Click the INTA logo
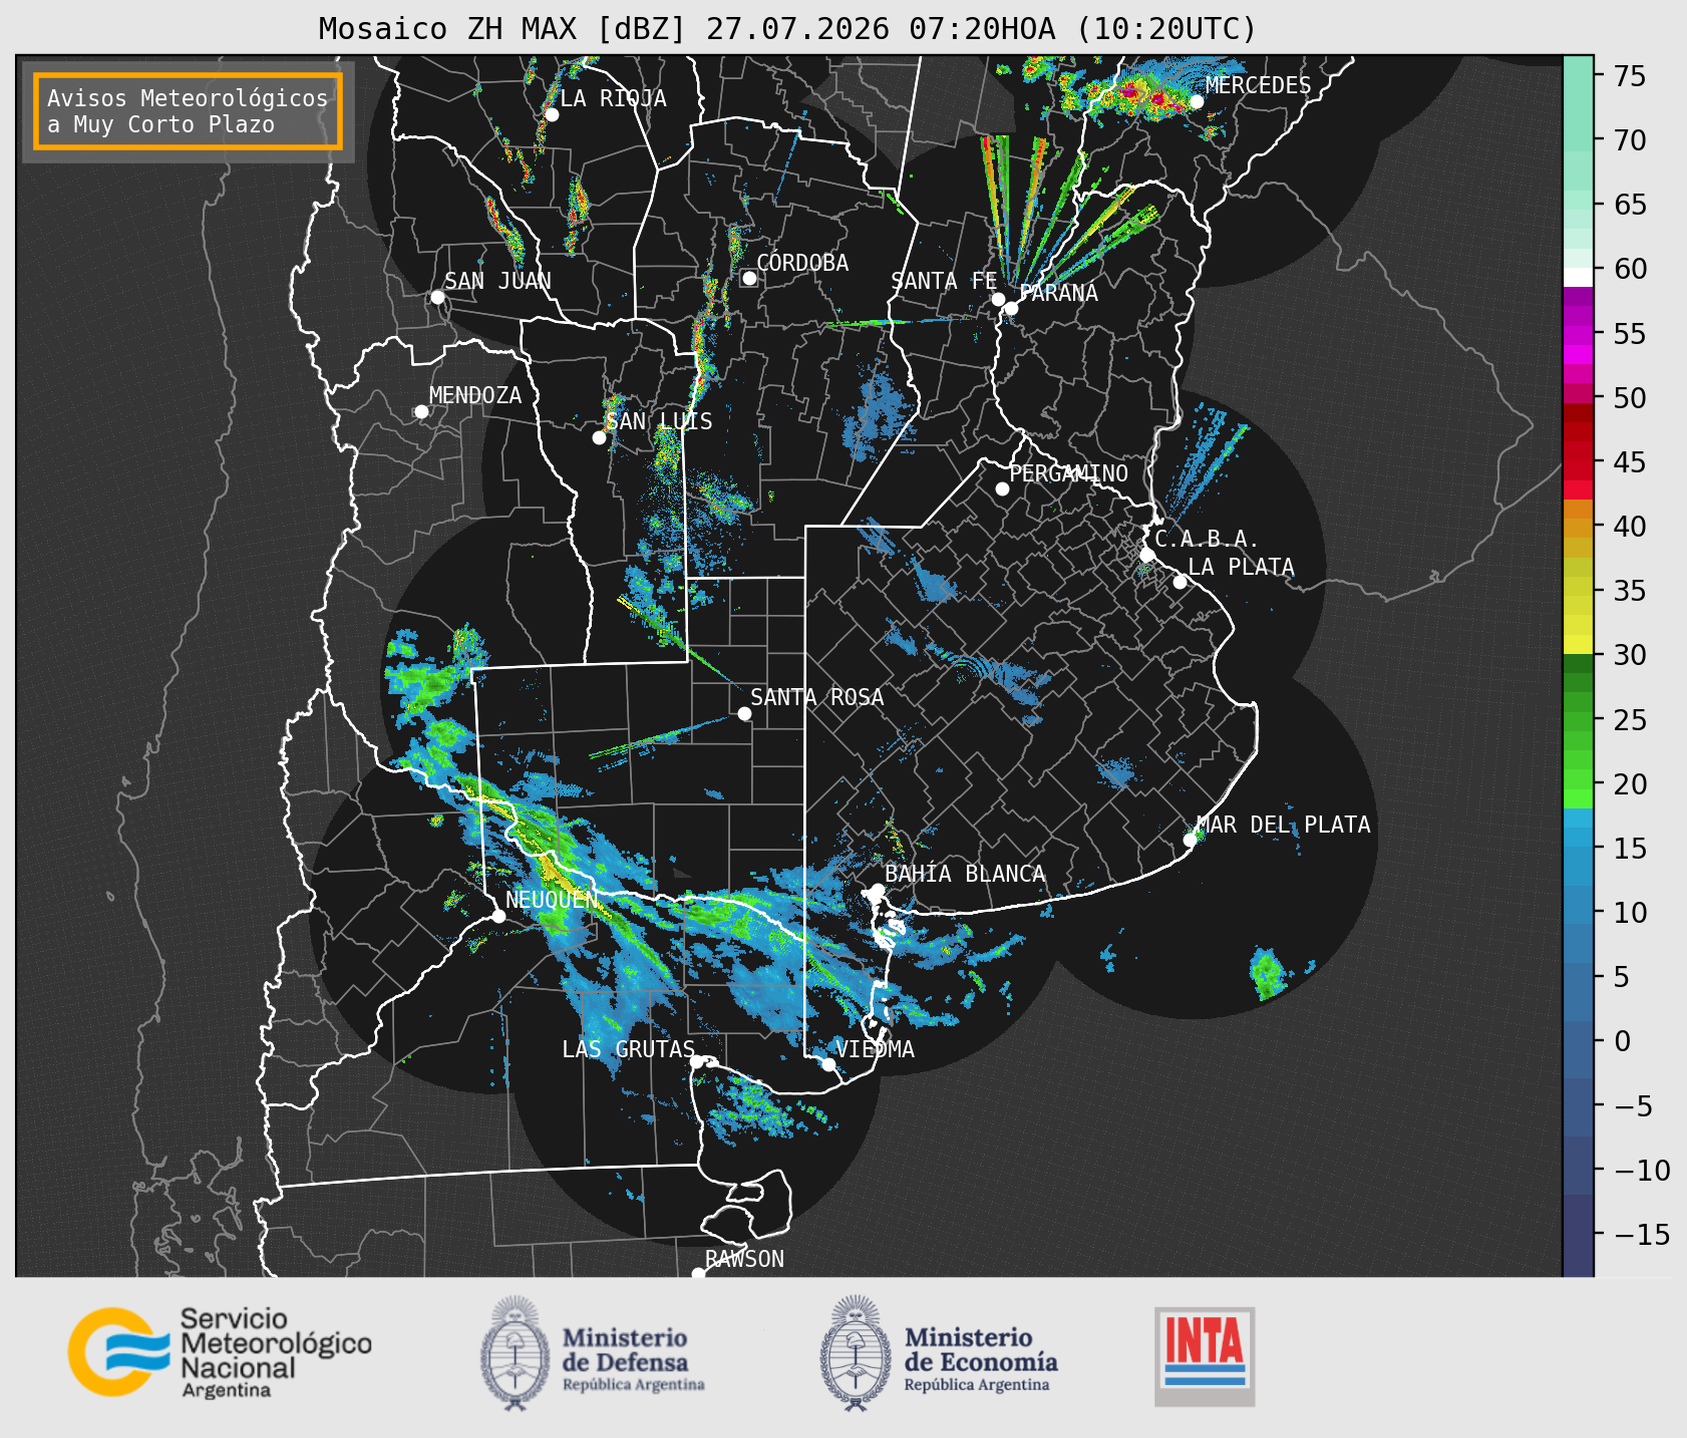Viewport: 1687px width, 1438px height. tap(1205, 1356)
